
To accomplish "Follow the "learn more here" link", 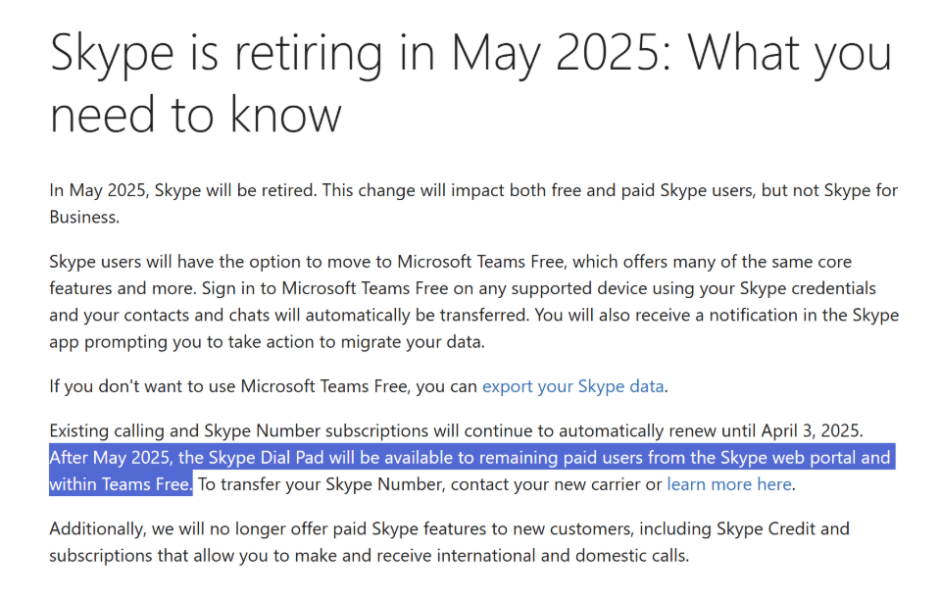I will (729, 484).
